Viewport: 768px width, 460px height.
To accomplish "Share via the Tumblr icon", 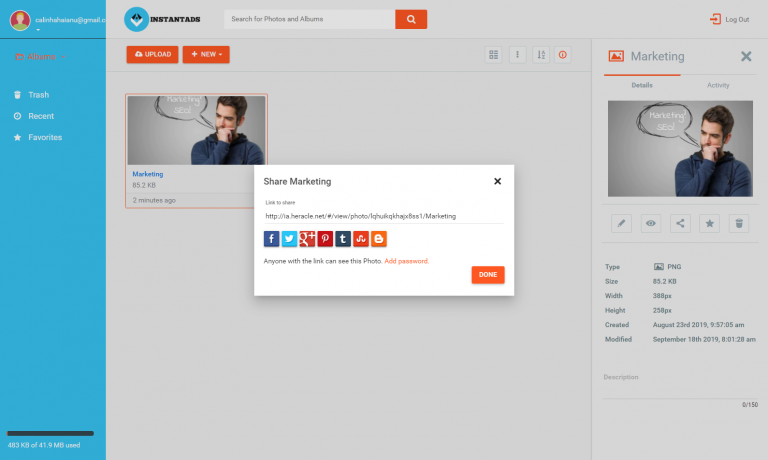I will (x=343, y=239).
